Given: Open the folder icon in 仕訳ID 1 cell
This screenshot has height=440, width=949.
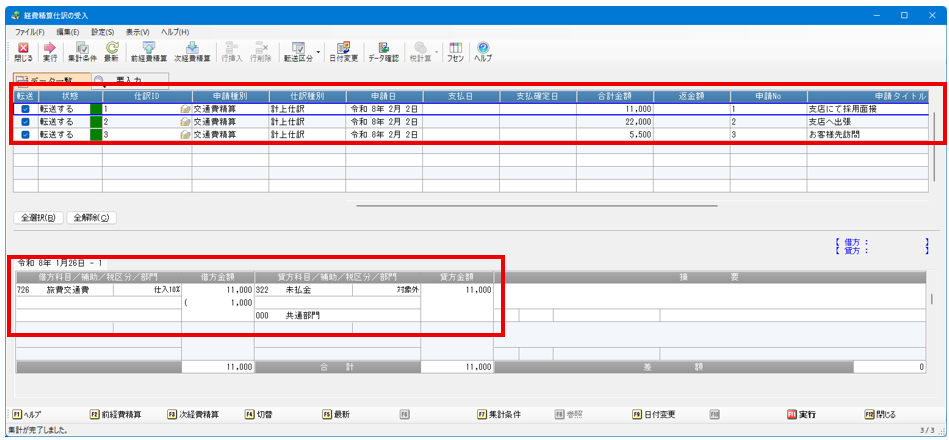Looking at the screenshot, I should pyautogui.click(x=185, y=108).
